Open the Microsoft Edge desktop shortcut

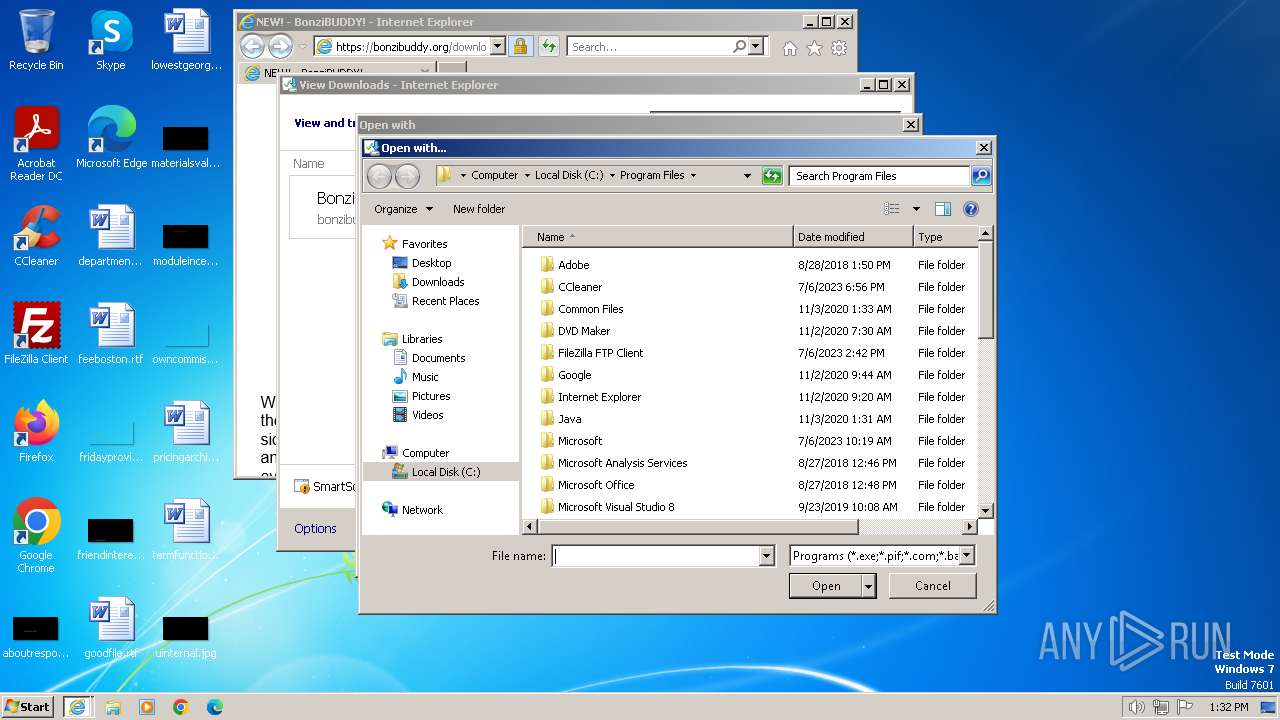pos(111,138)
